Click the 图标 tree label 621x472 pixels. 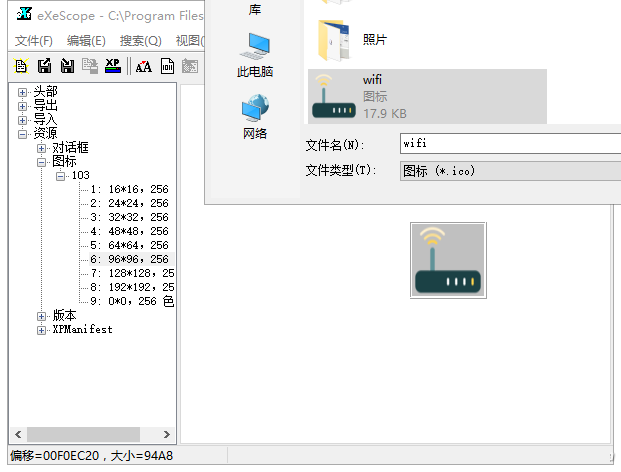[64, 161]
